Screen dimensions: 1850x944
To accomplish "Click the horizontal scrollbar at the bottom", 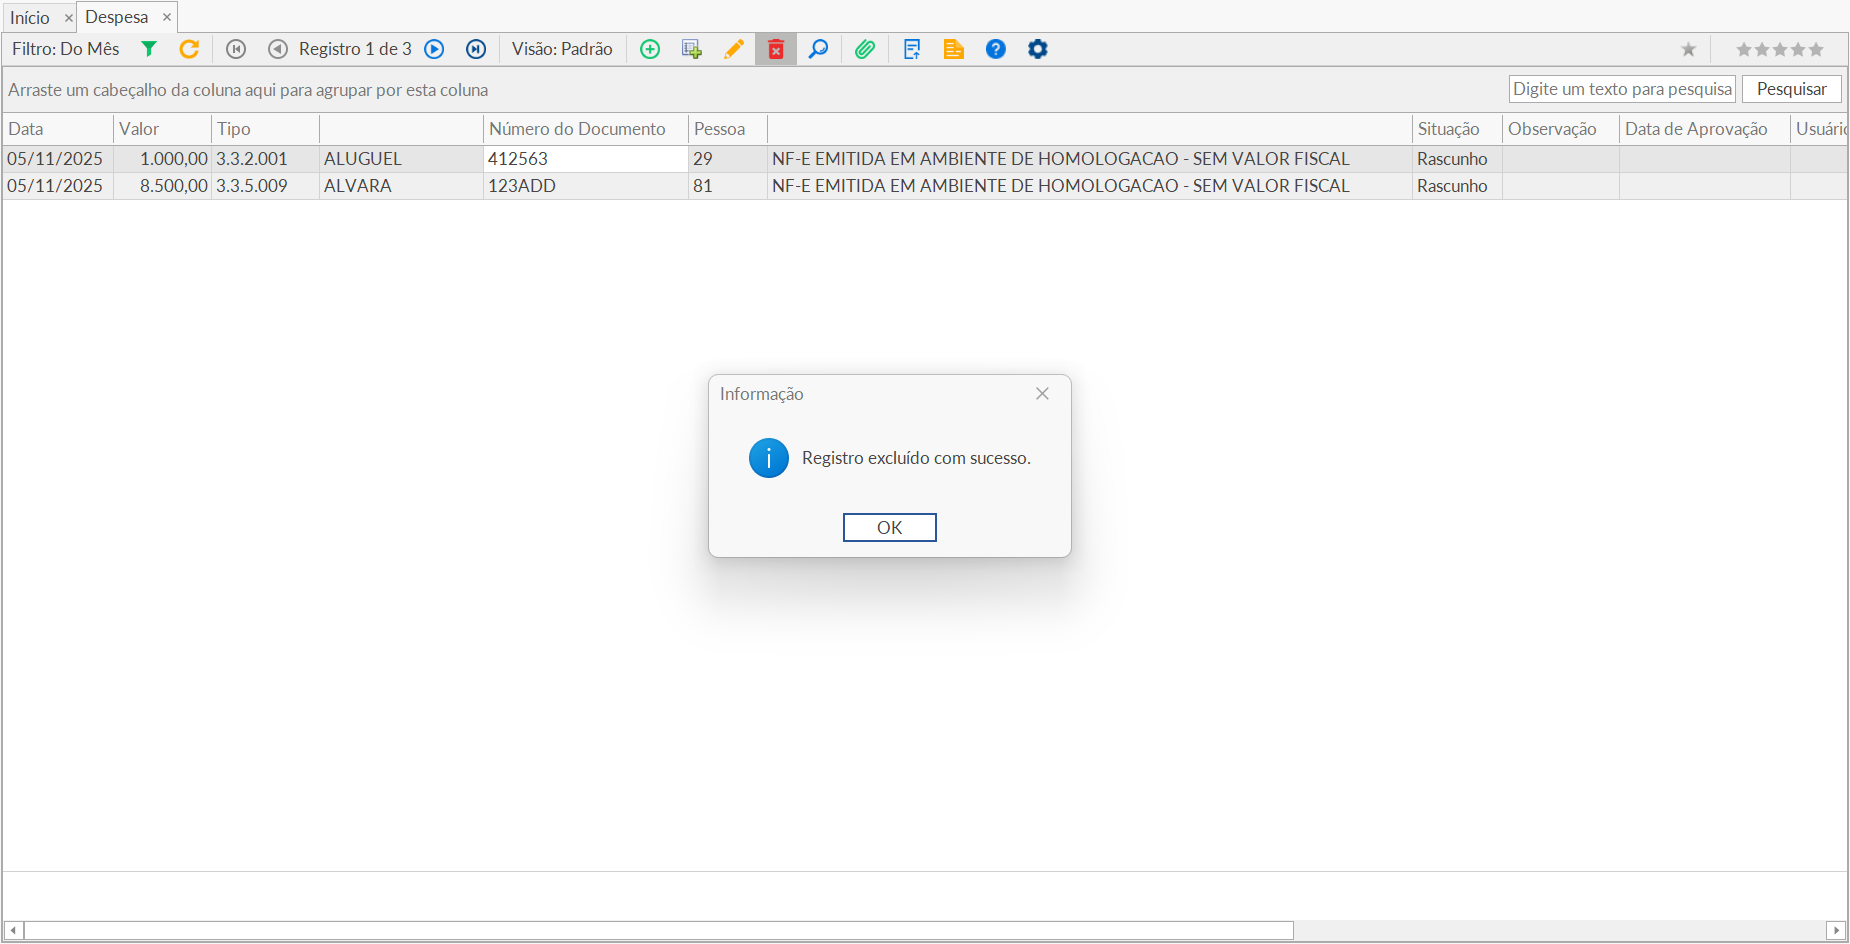I will click(658, 930).
